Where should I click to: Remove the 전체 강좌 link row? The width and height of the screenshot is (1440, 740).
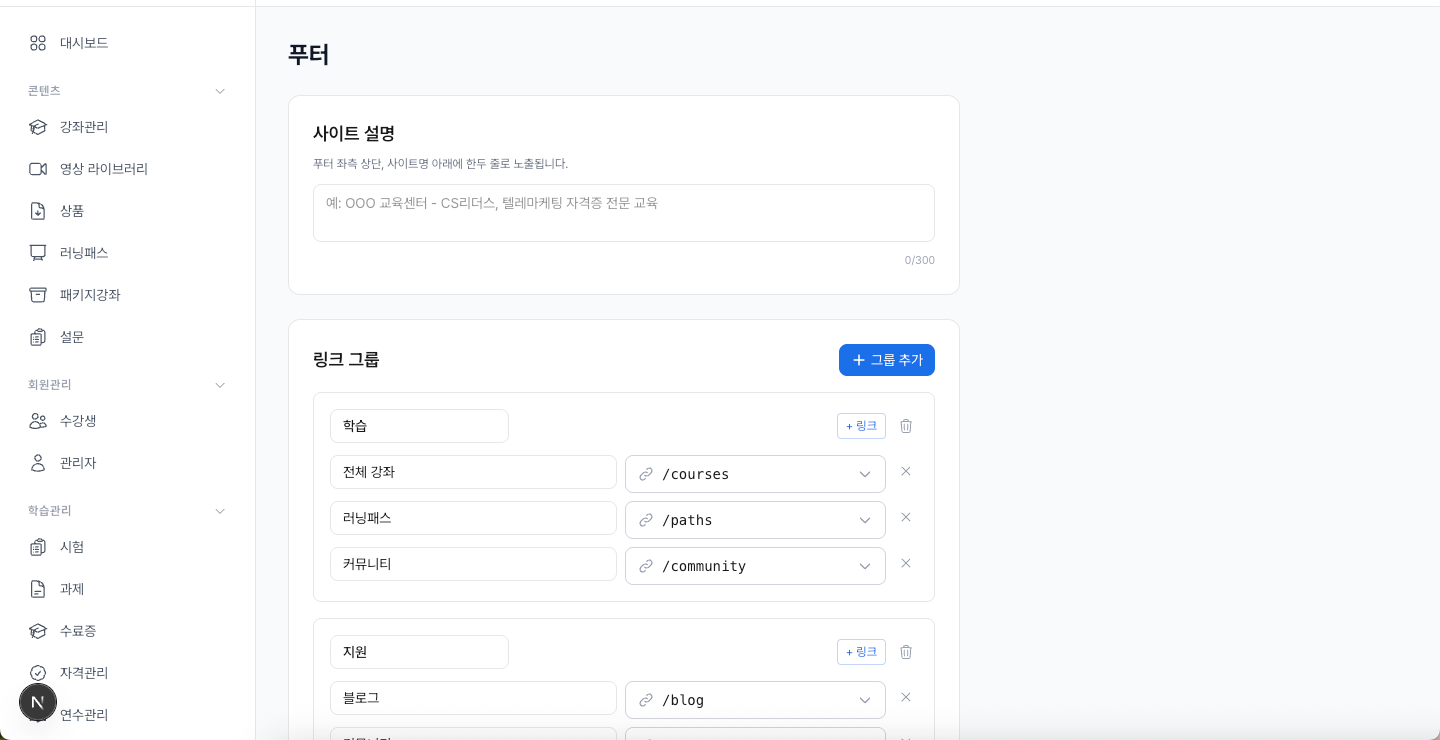906,471
